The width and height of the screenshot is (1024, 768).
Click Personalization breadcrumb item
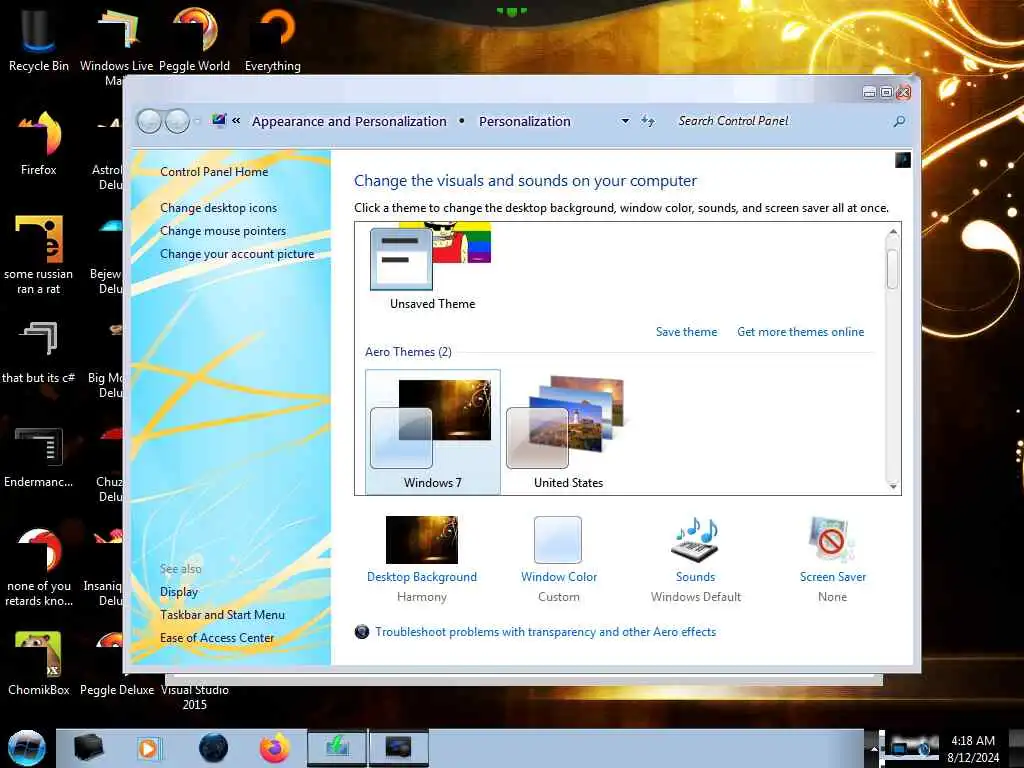click(525, 121)
